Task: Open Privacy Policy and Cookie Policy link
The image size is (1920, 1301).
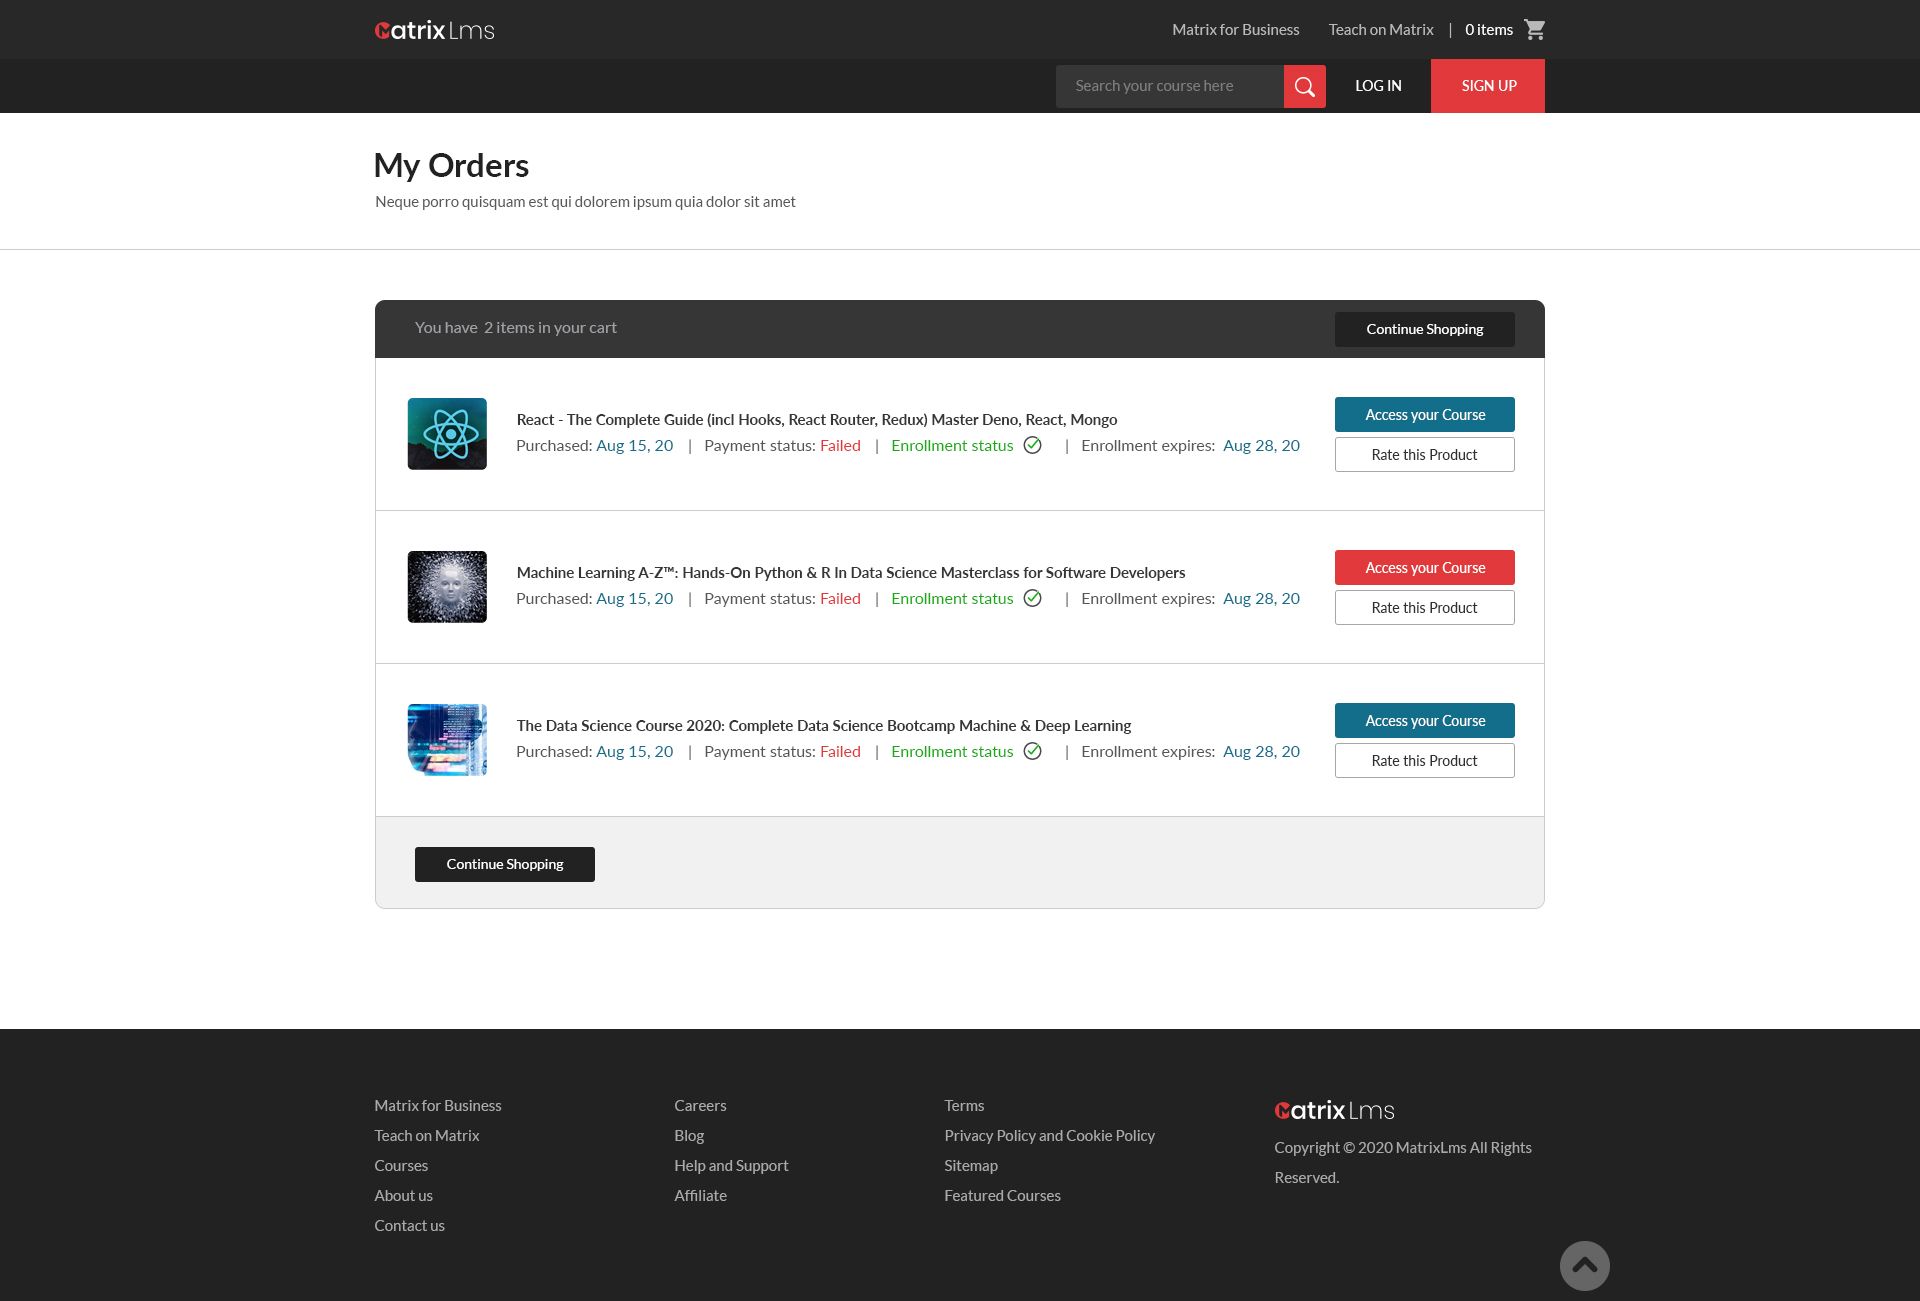Action: coord(1049,1136)
